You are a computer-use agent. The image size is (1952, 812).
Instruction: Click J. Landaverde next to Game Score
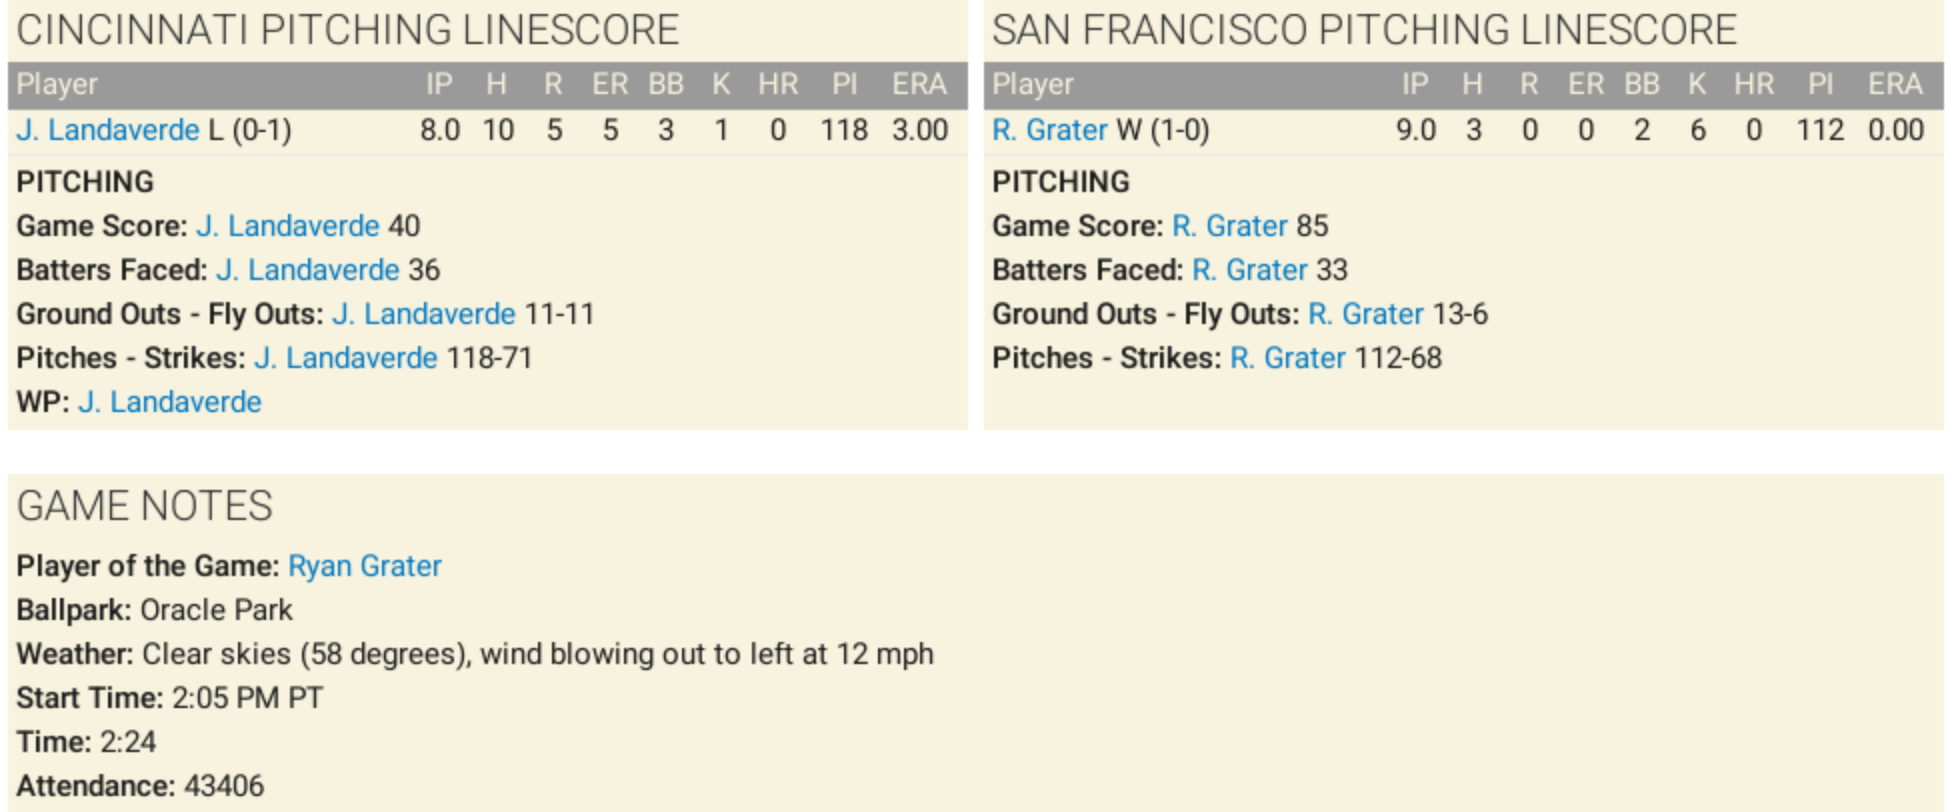coord(288,226)
